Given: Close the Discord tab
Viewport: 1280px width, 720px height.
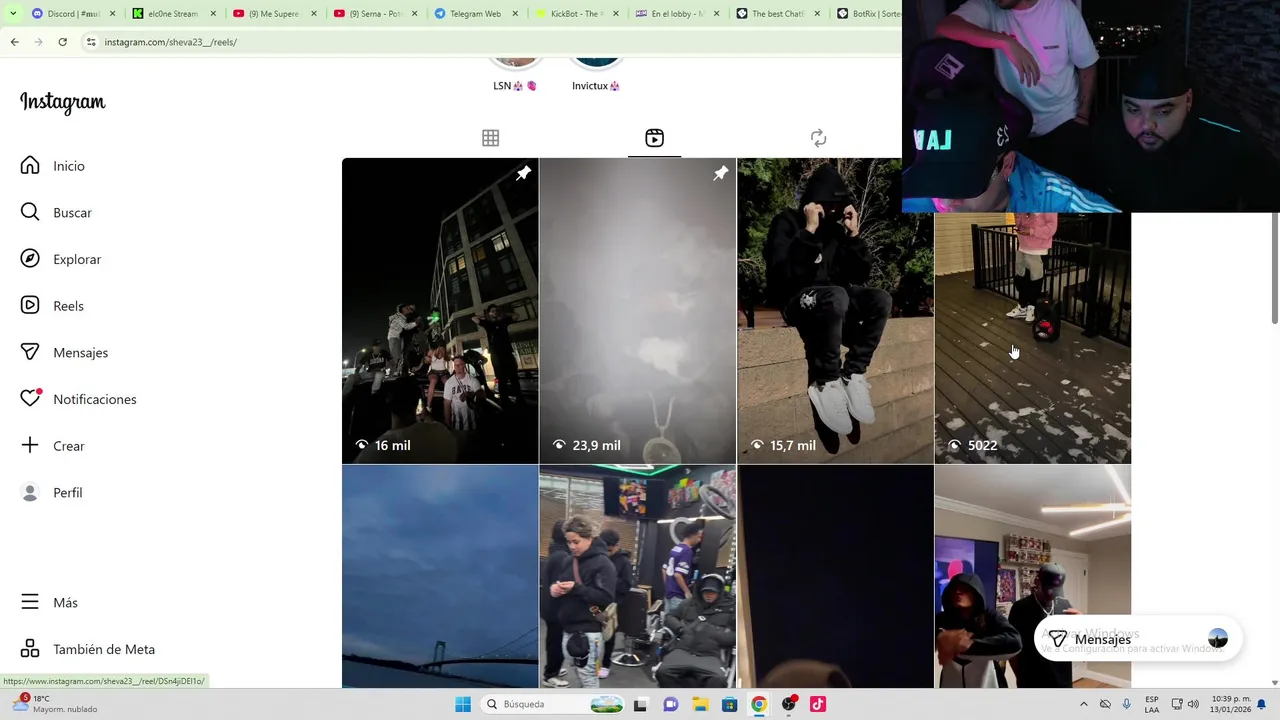Looking at the screenshot, I should pyautogui.click(x=113, y=14).
